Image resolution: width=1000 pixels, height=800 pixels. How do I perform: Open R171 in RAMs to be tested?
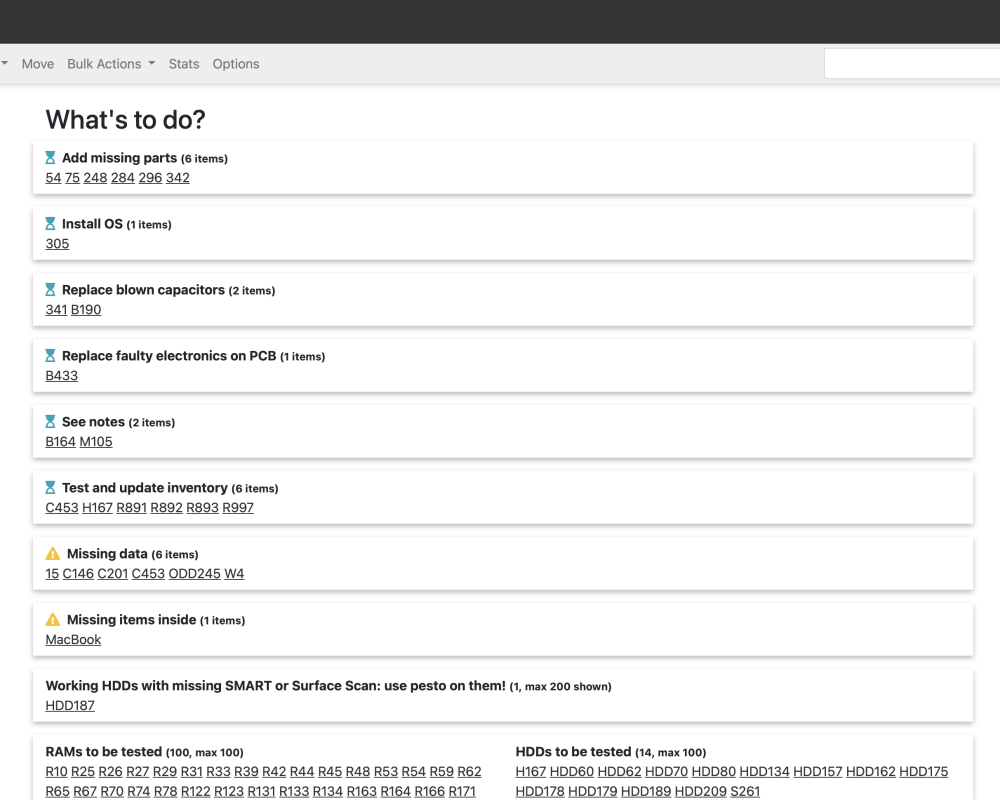(x=462, y=792)
